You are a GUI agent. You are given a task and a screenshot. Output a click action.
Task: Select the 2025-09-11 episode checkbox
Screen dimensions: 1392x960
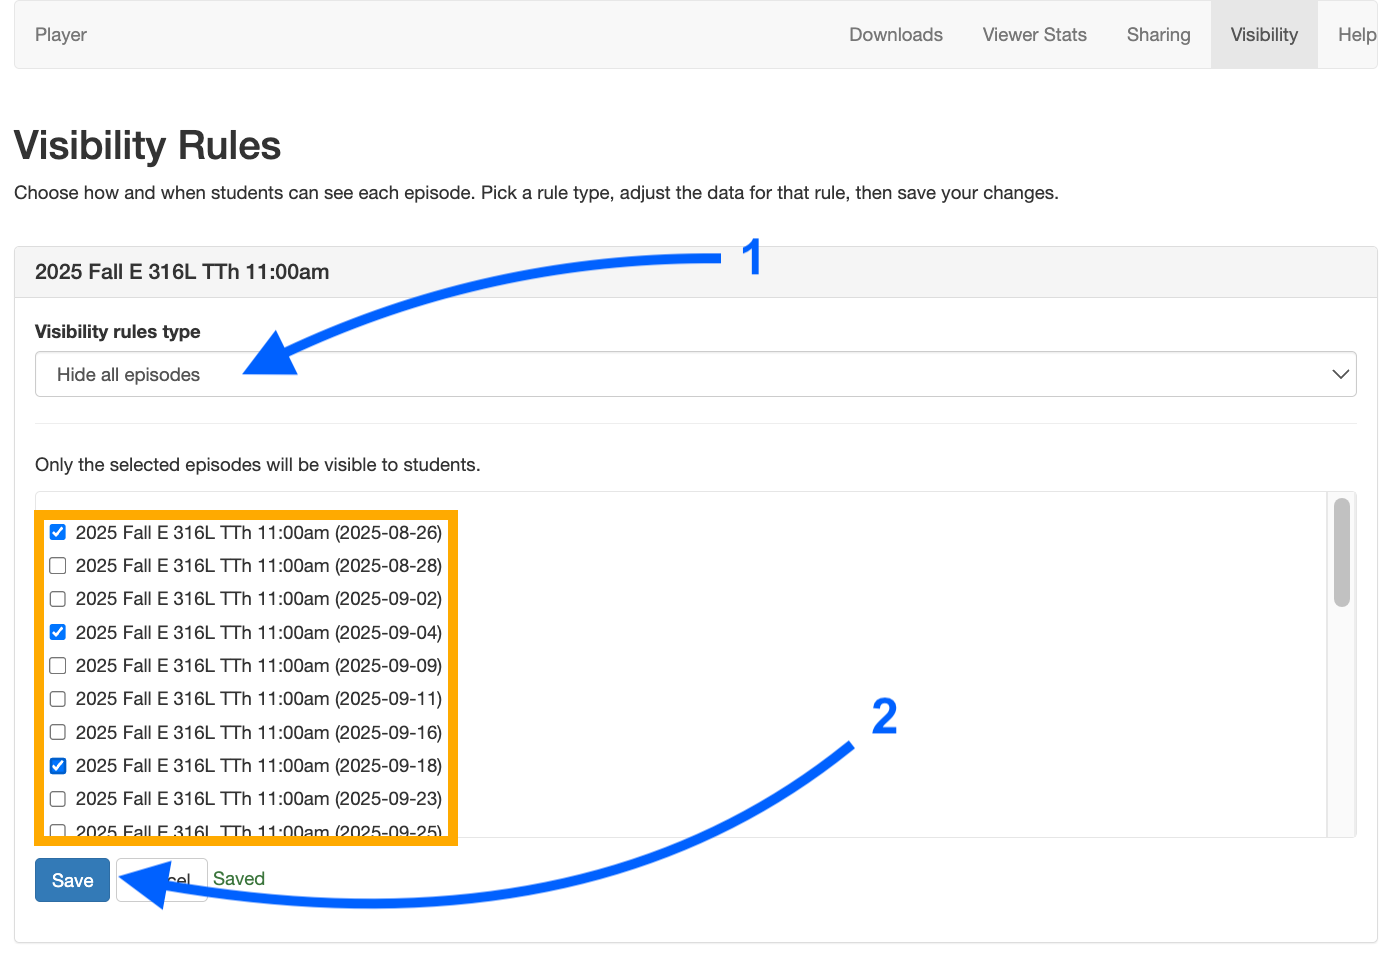pyautogui.click(x=58, y=699)
